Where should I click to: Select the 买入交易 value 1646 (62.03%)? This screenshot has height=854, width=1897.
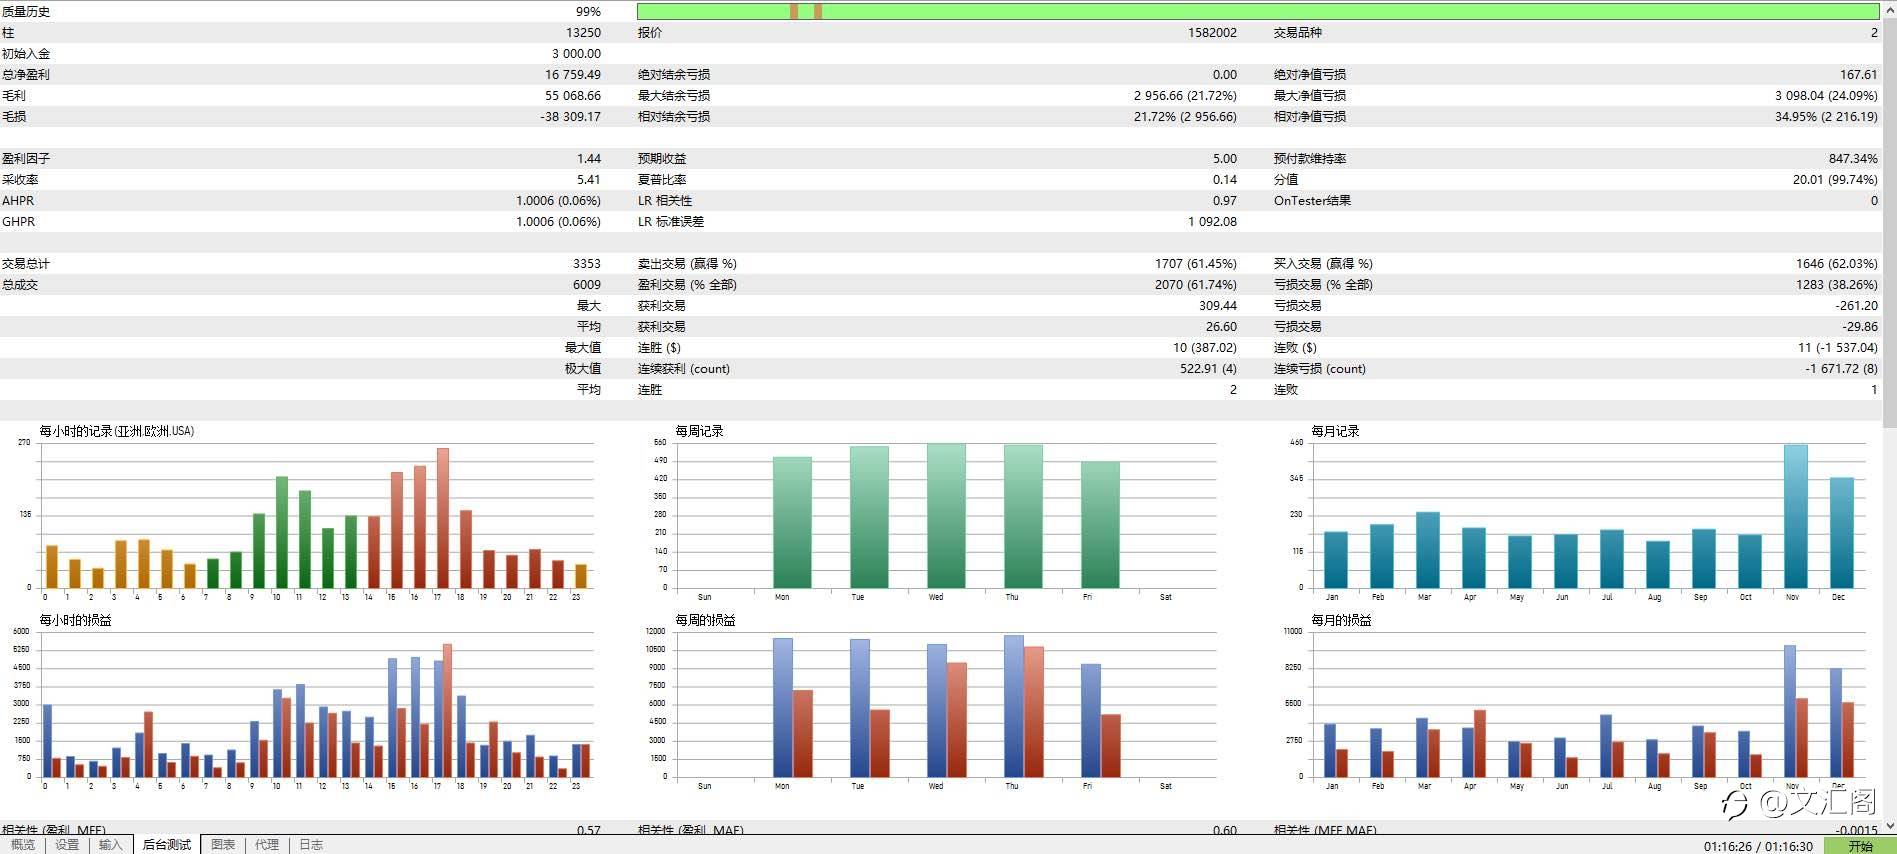point(1836,264)
